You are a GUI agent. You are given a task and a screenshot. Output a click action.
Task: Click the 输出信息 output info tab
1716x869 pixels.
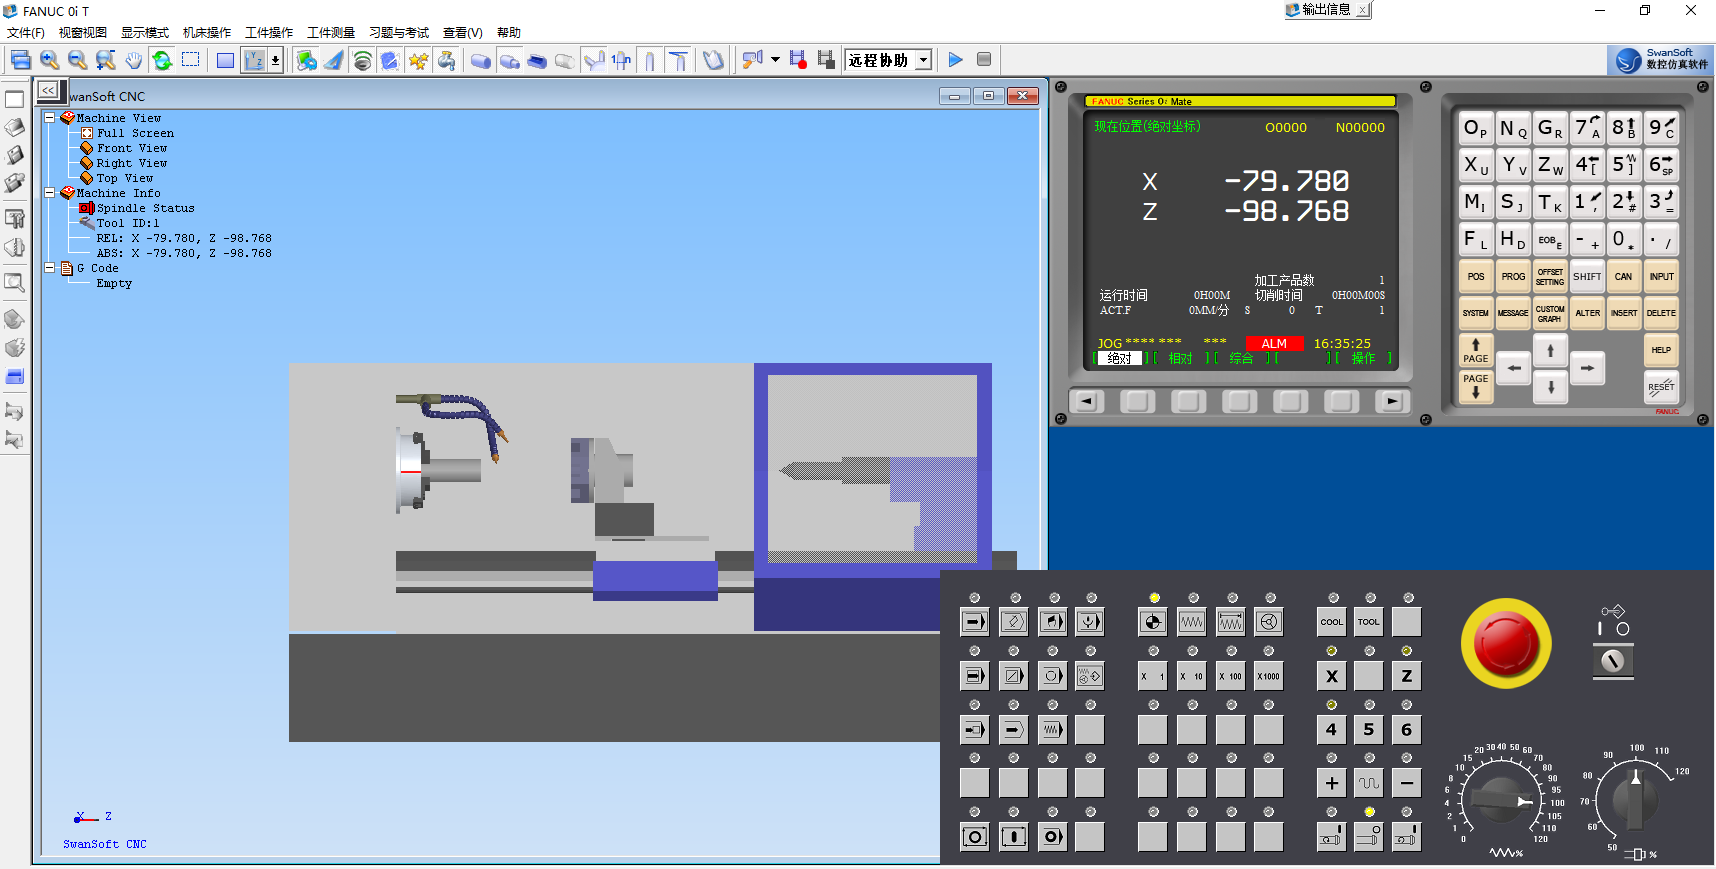tap(1326, 10)
